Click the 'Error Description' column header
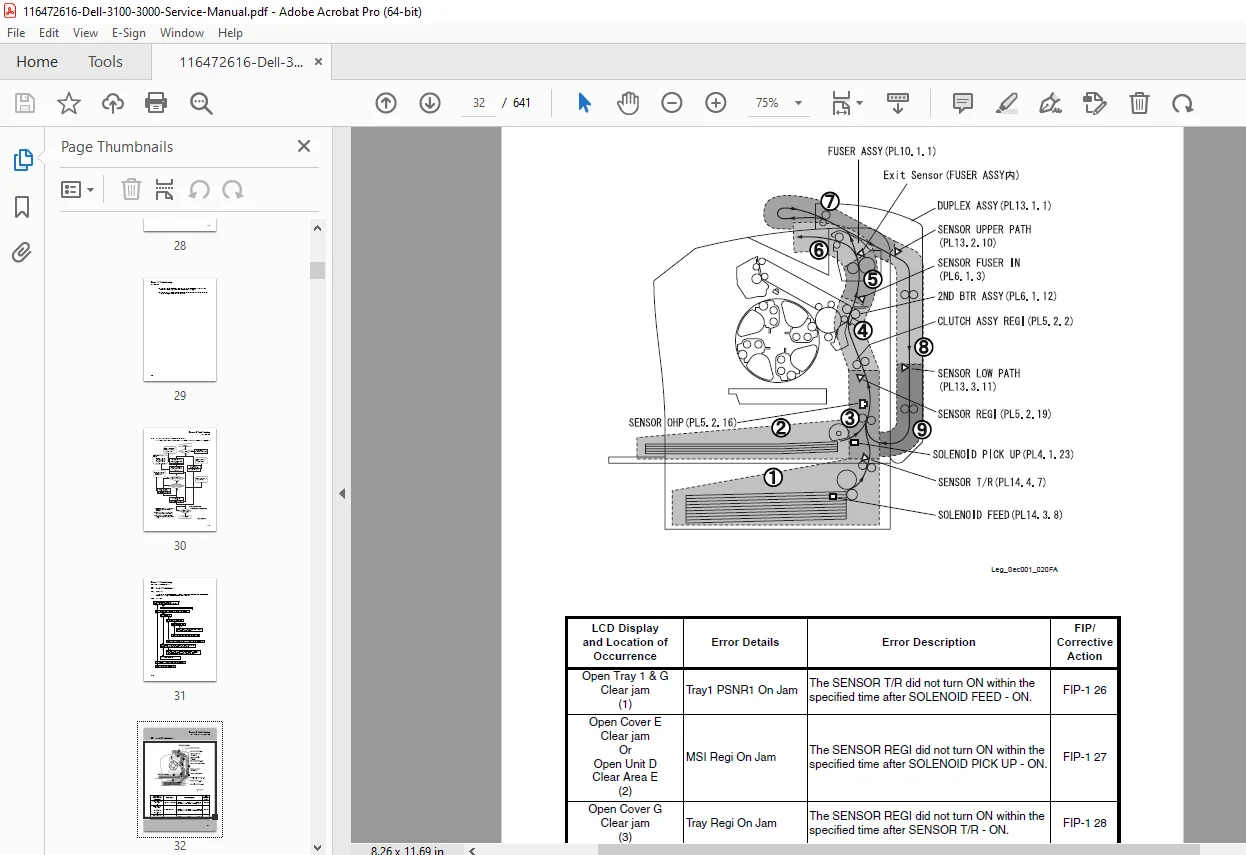The image size is (1246, 855). pyautogui.click(x=928, y=642)
